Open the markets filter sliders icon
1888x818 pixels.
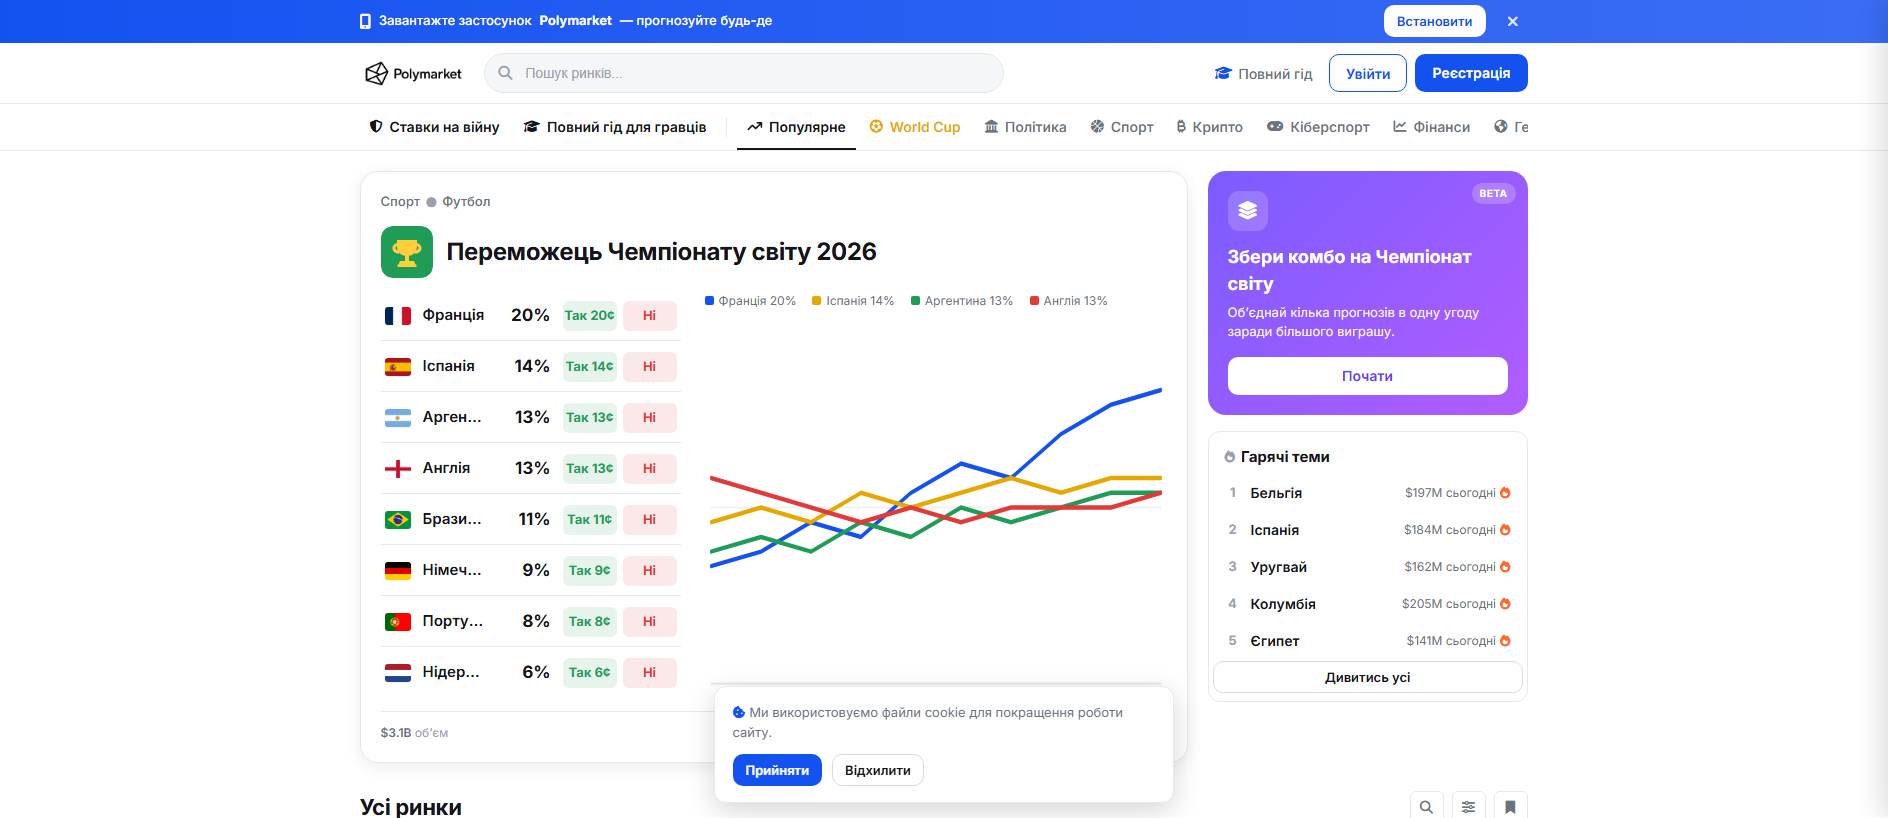[1469, 807]
